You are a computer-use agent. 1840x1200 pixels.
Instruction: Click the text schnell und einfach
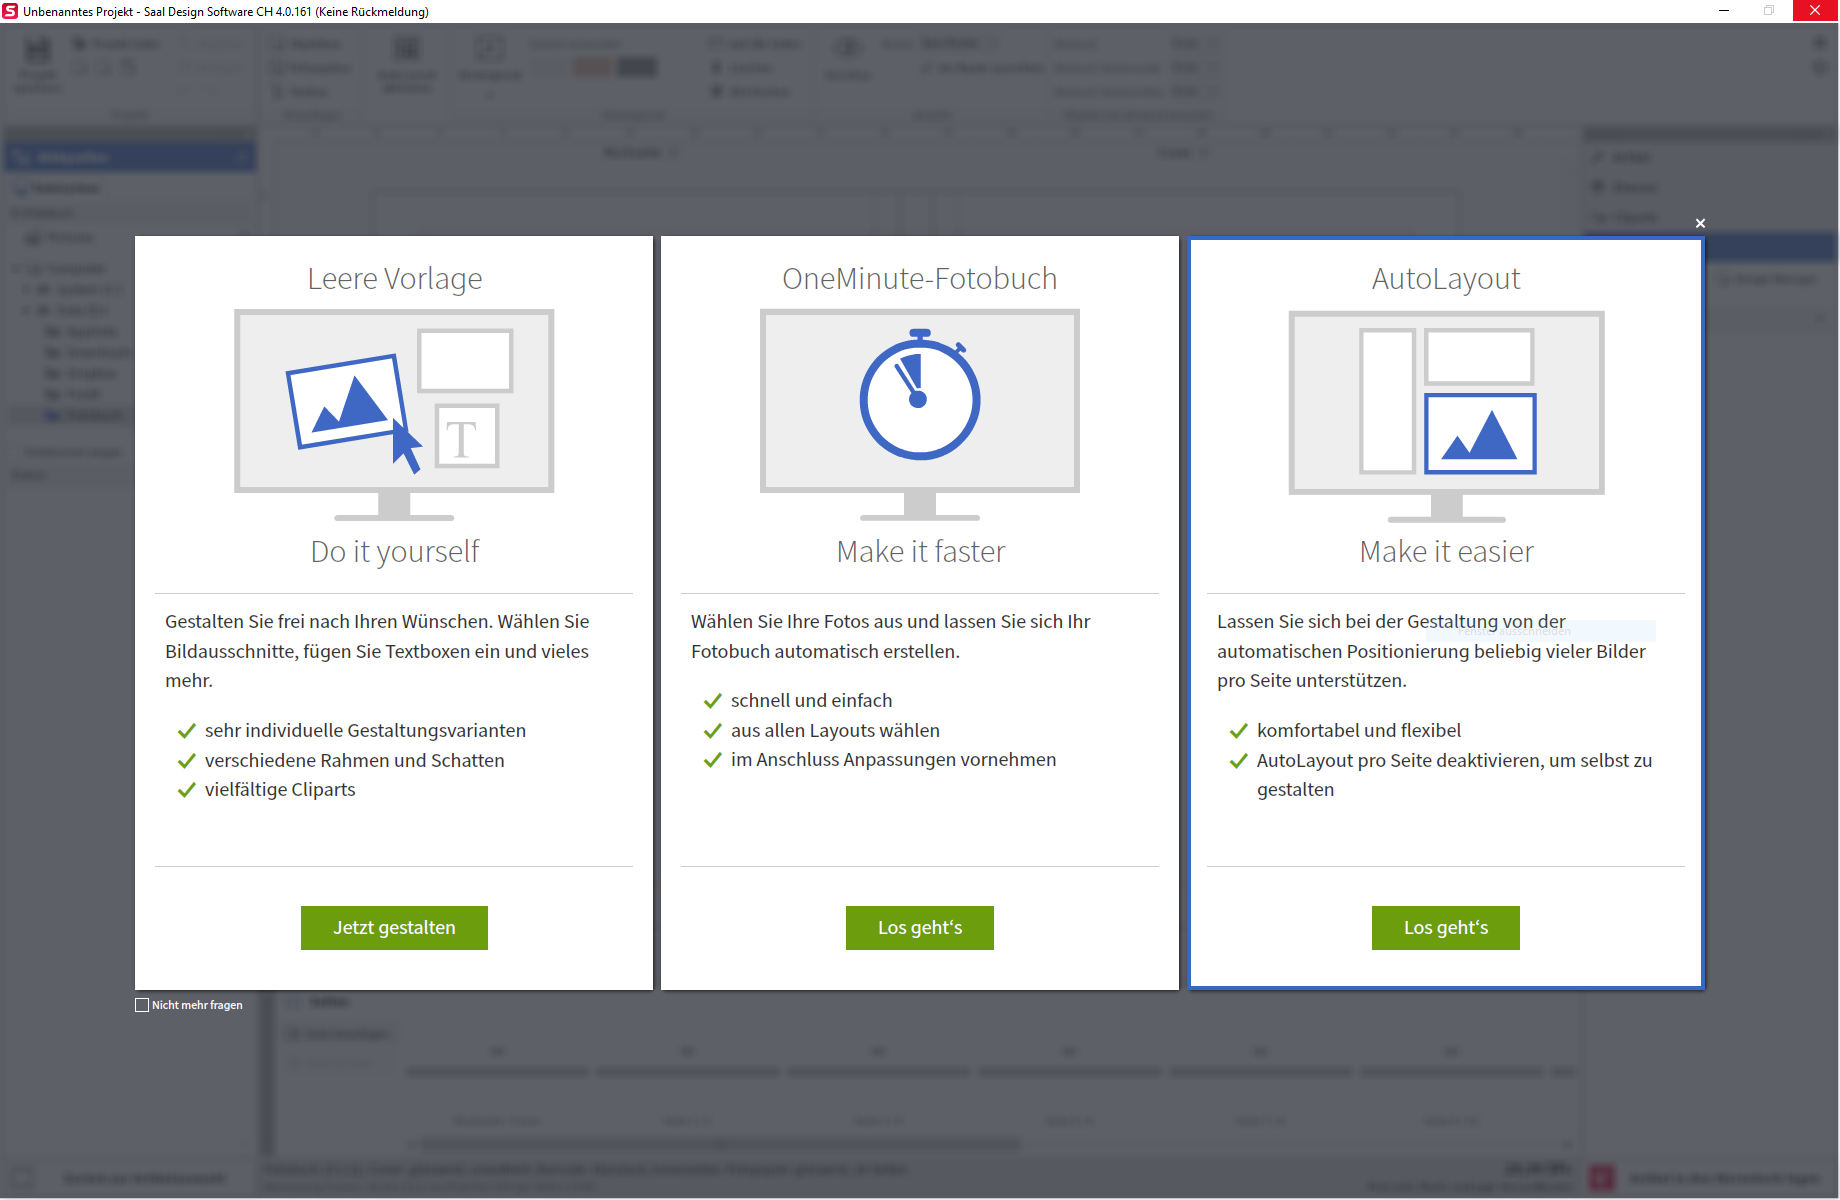pos(811,701)
